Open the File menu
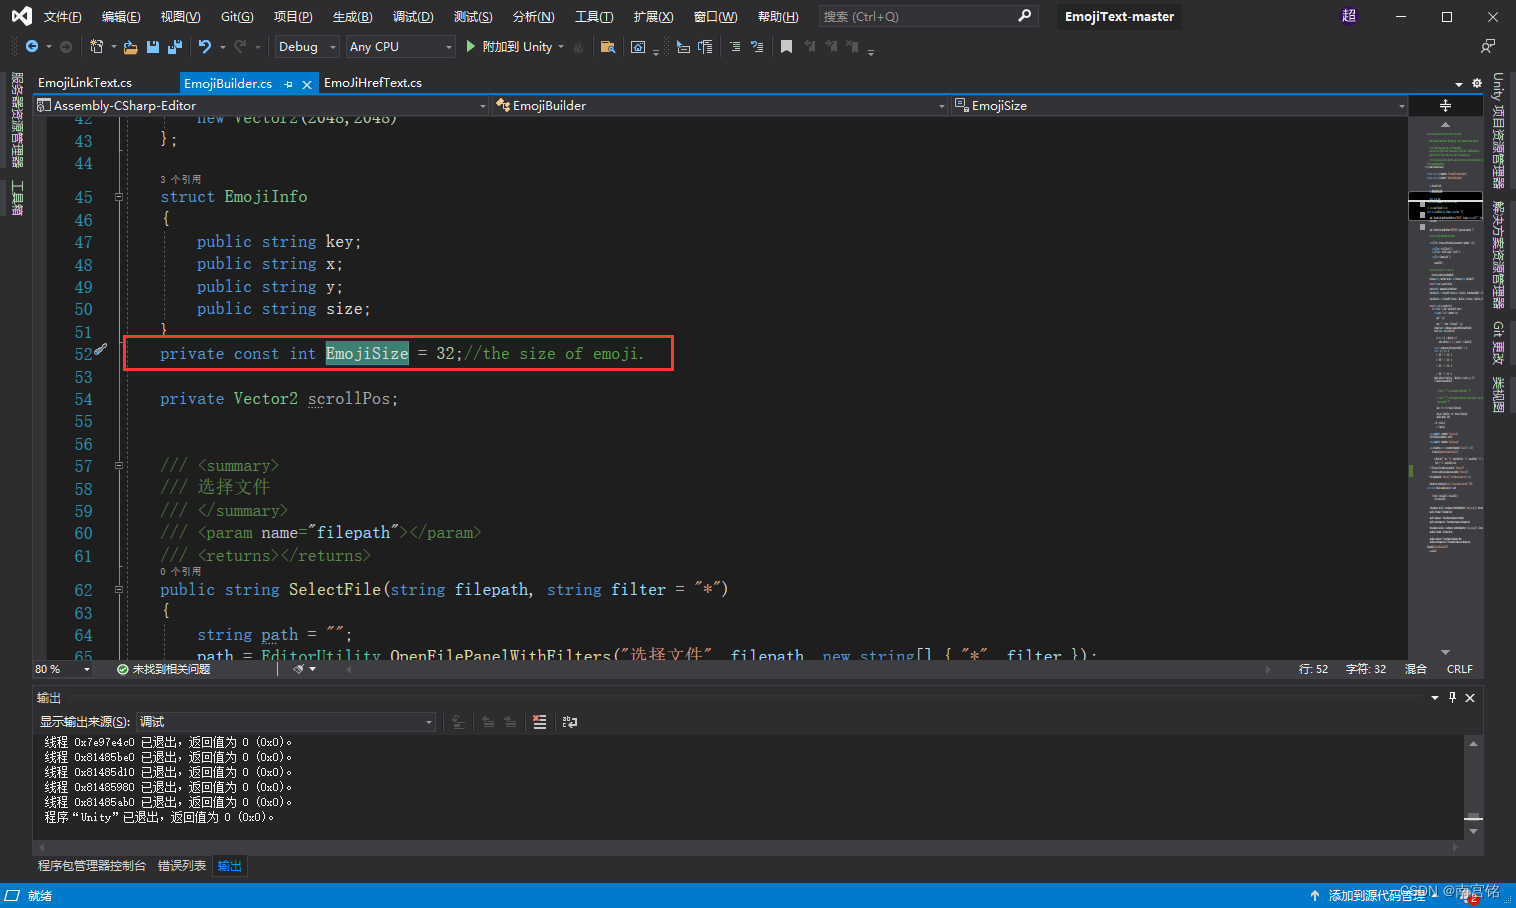 tap(62, 17)
